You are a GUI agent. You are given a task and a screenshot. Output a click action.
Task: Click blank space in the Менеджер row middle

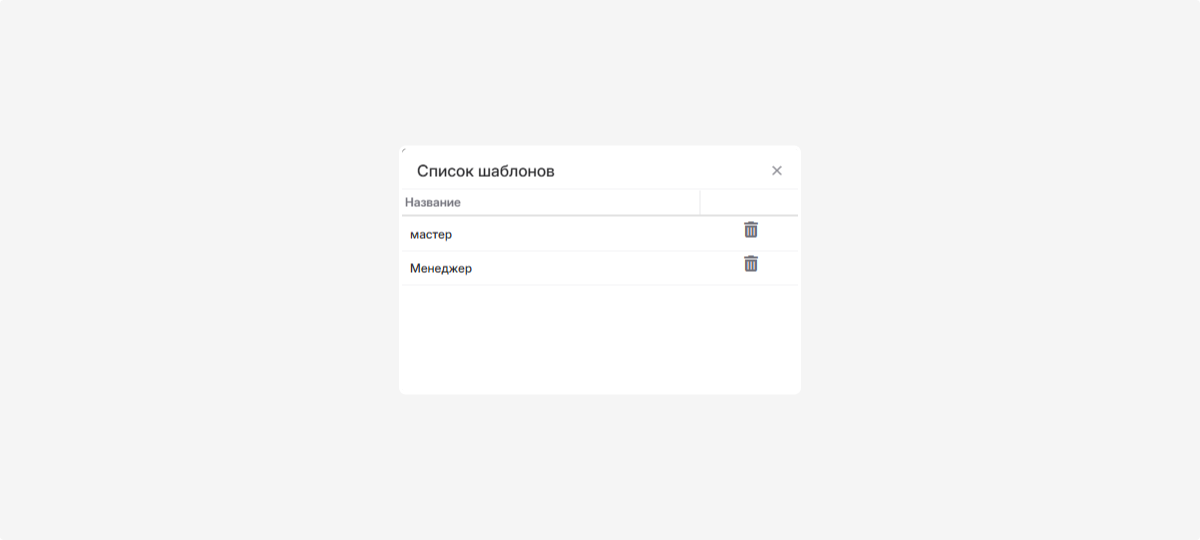point(580,268)
